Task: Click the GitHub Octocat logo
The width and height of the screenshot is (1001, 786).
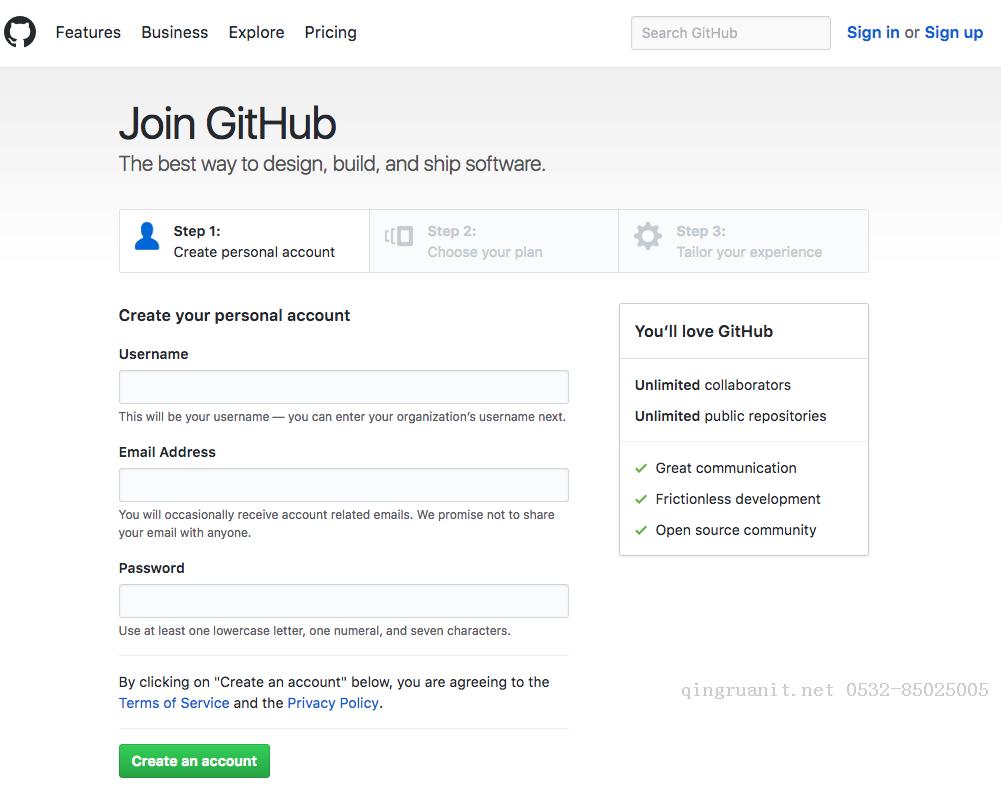Action: coord(20,32)
